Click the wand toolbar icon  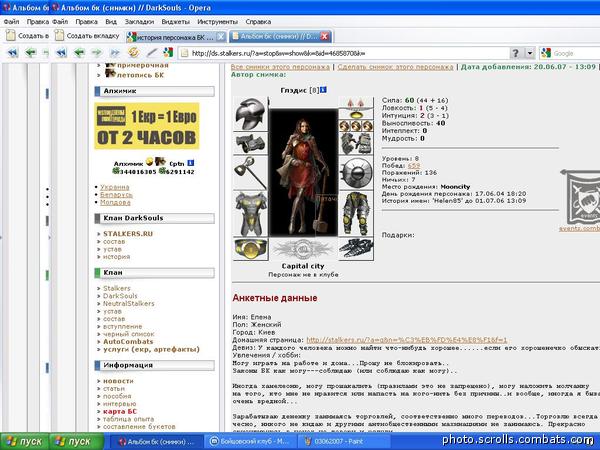(x=152, y=52)
